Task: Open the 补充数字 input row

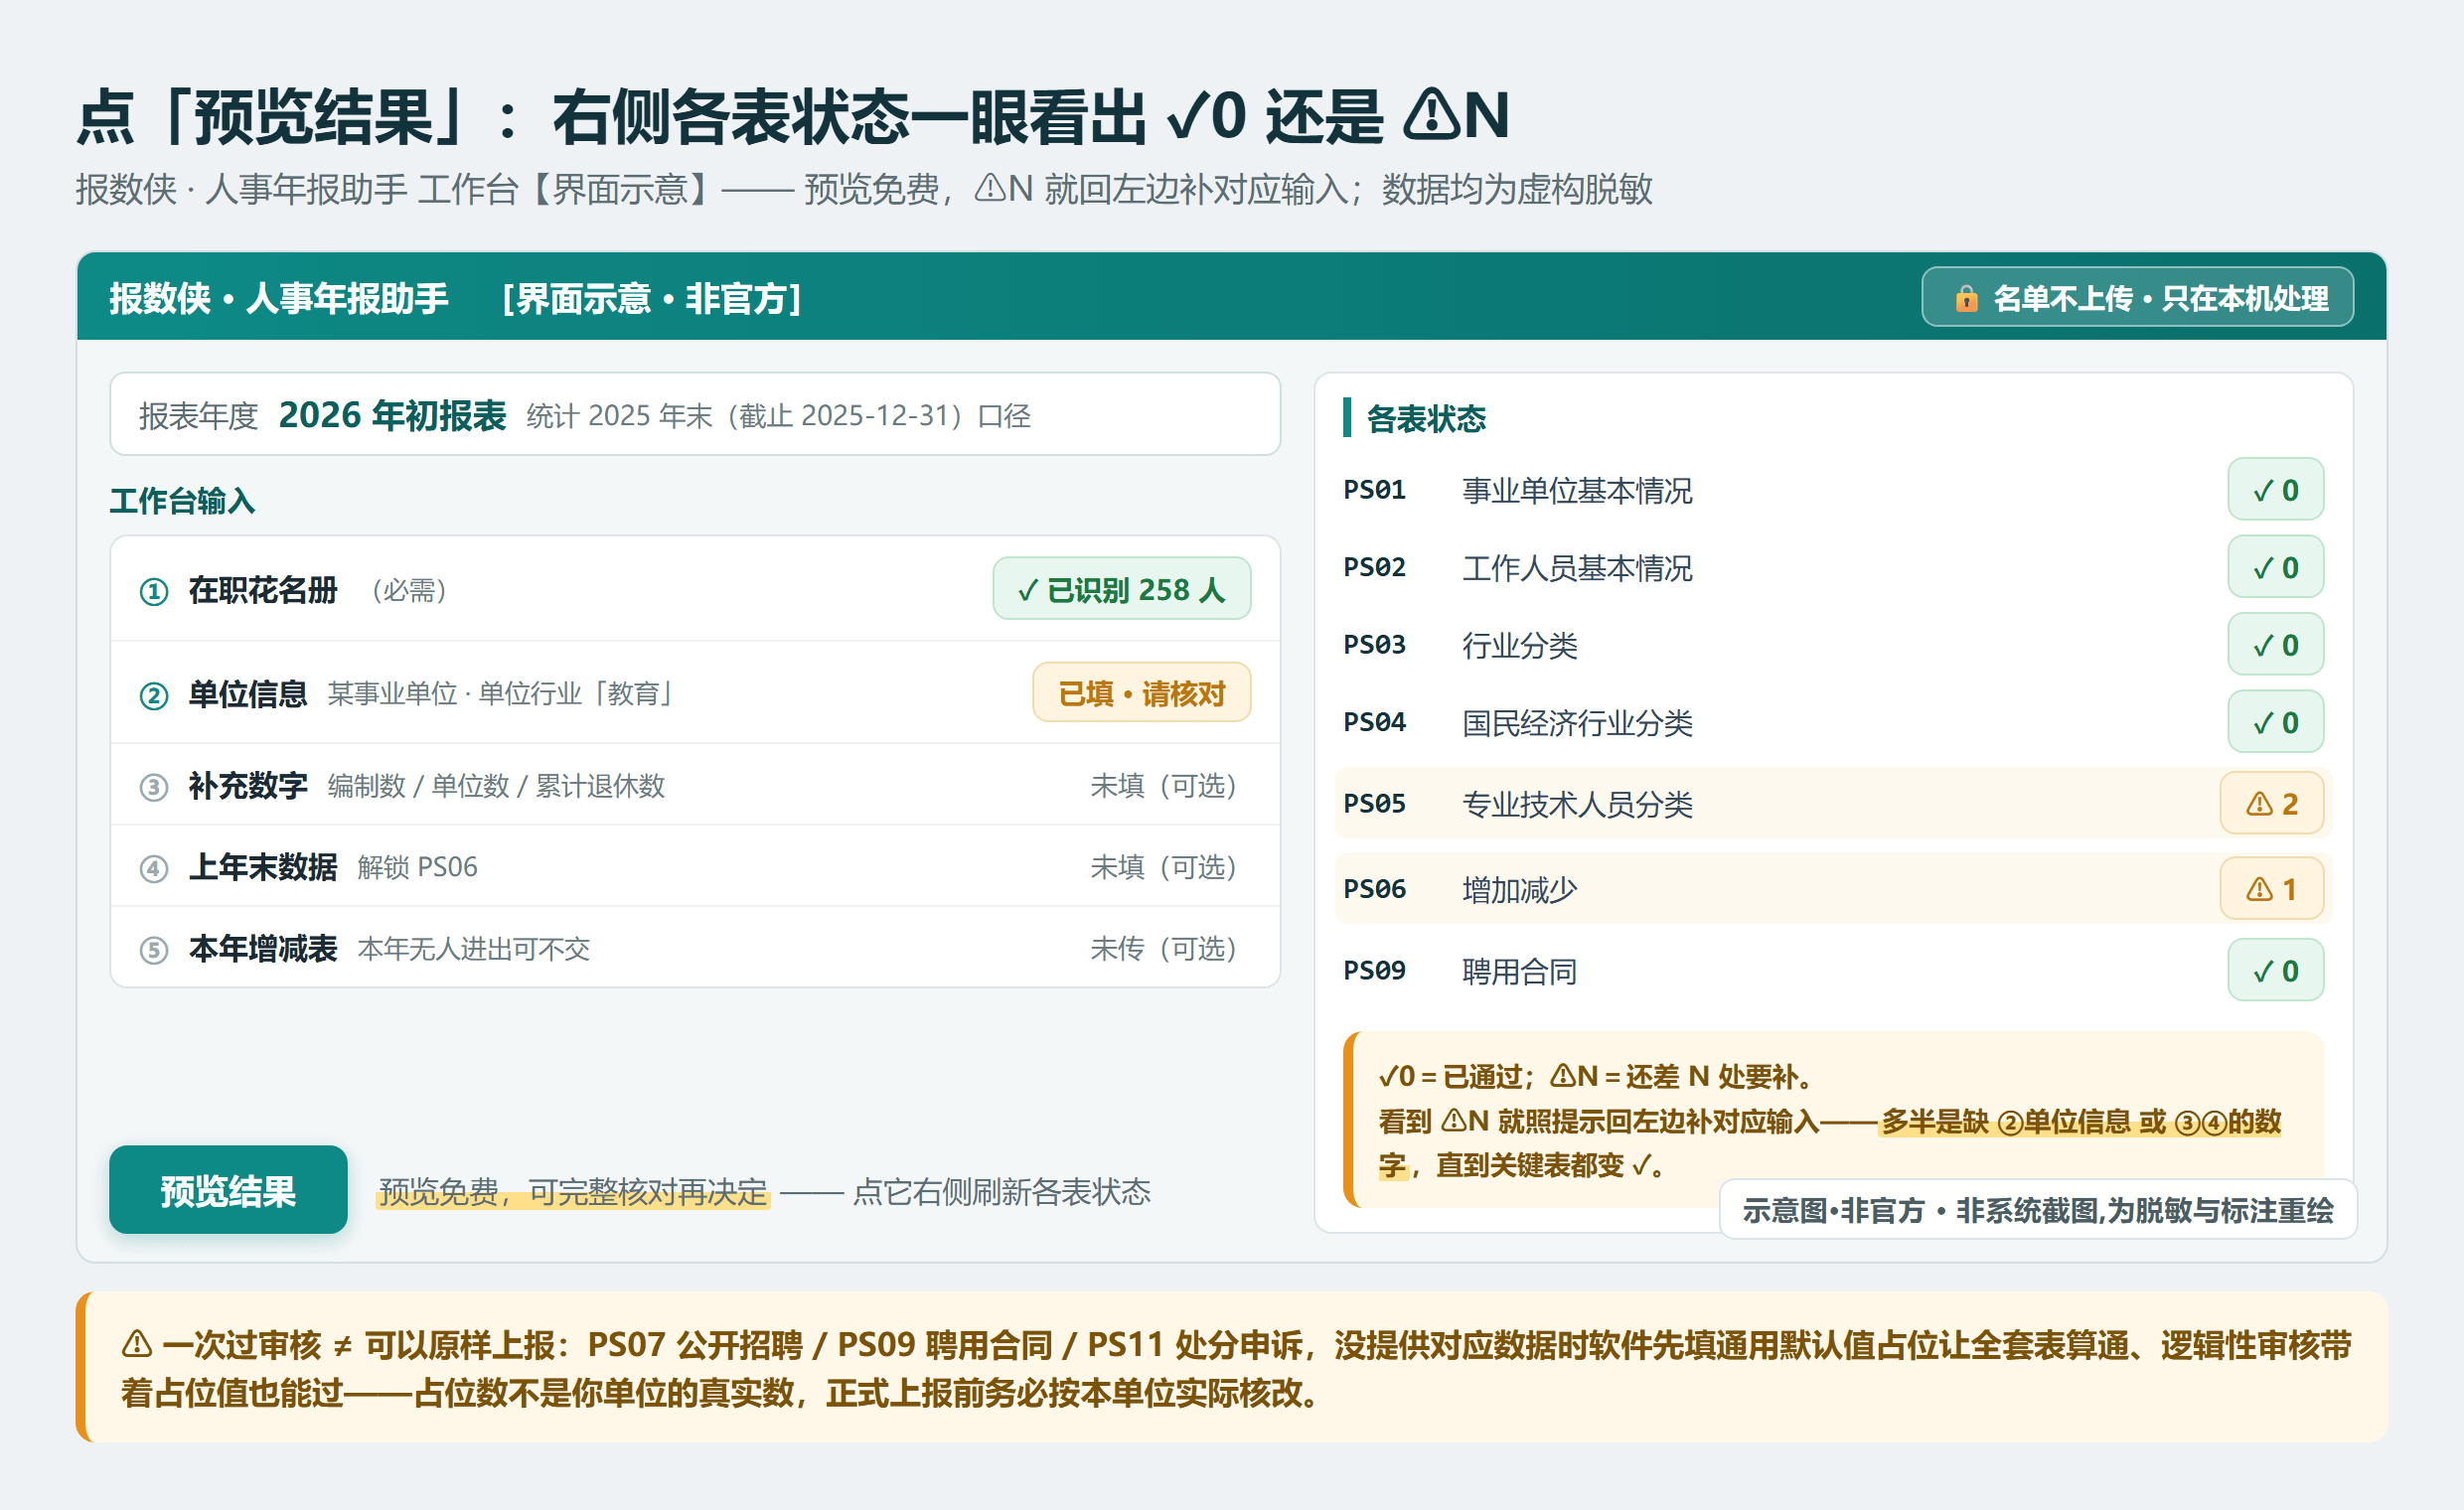Action: [x=695, y=785]
